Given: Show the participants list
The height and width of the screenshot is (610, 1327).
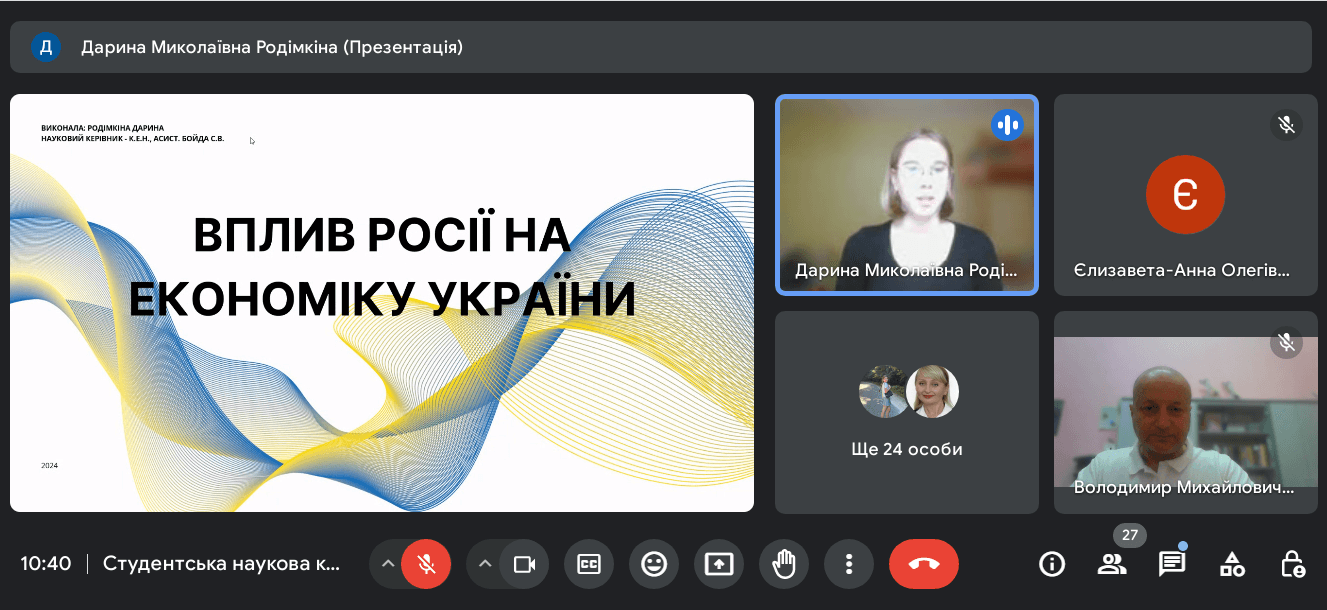Looking at the screenshot, I should tap(1111, 564).
